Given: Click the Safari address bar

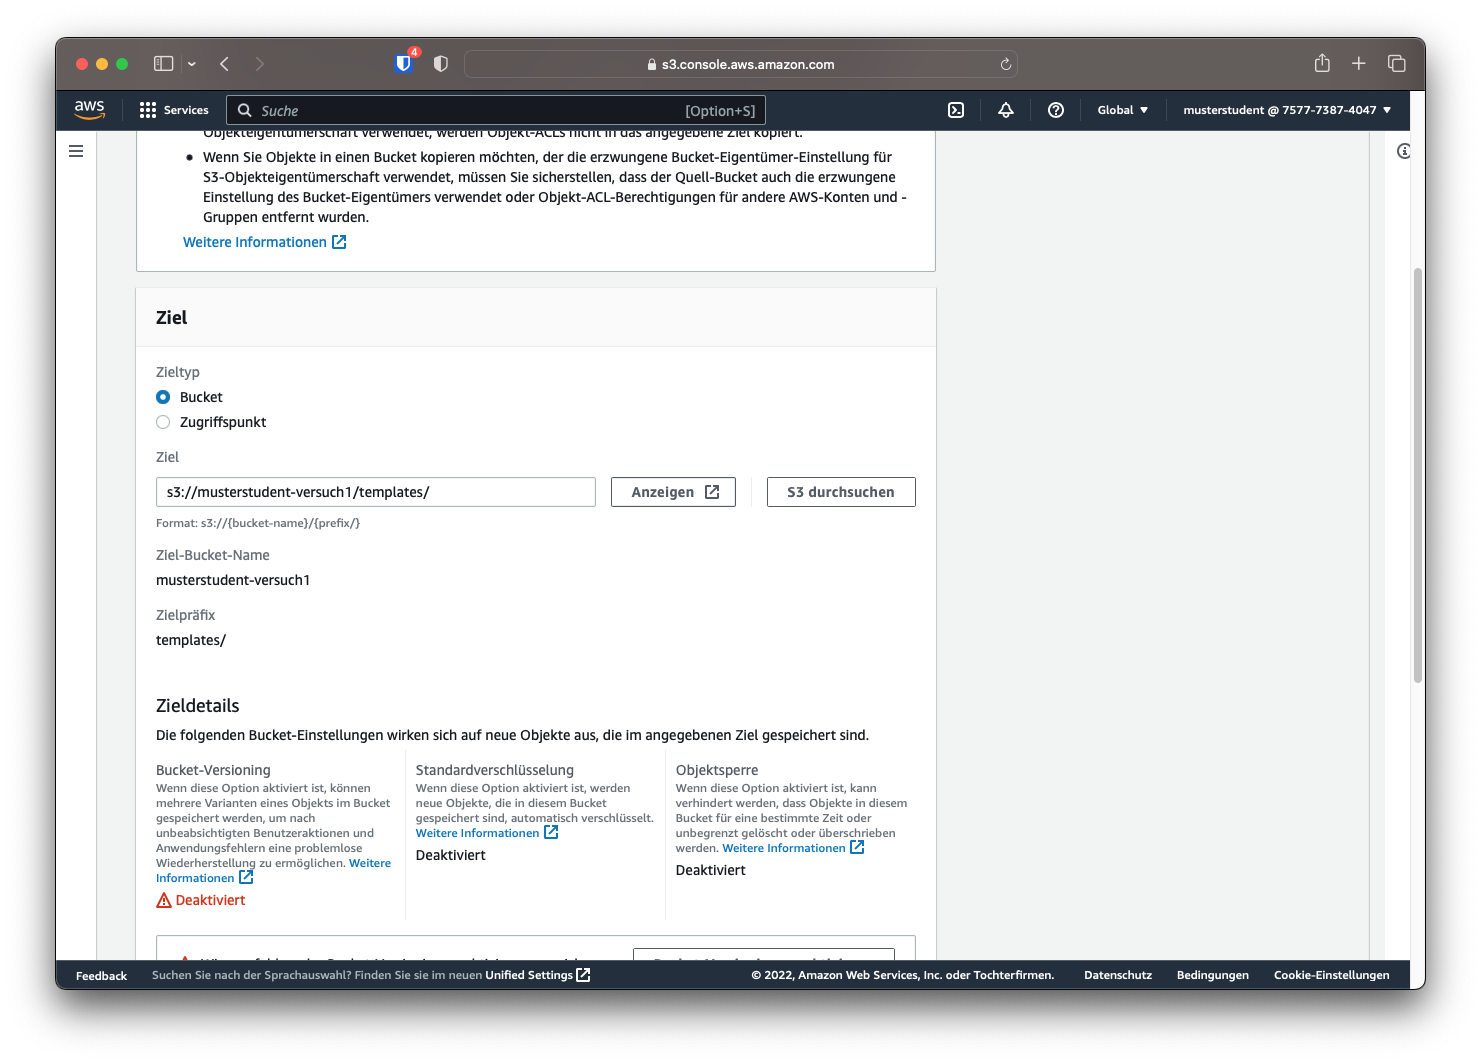Looking at the screenshot, I should (x=741, y=64).
